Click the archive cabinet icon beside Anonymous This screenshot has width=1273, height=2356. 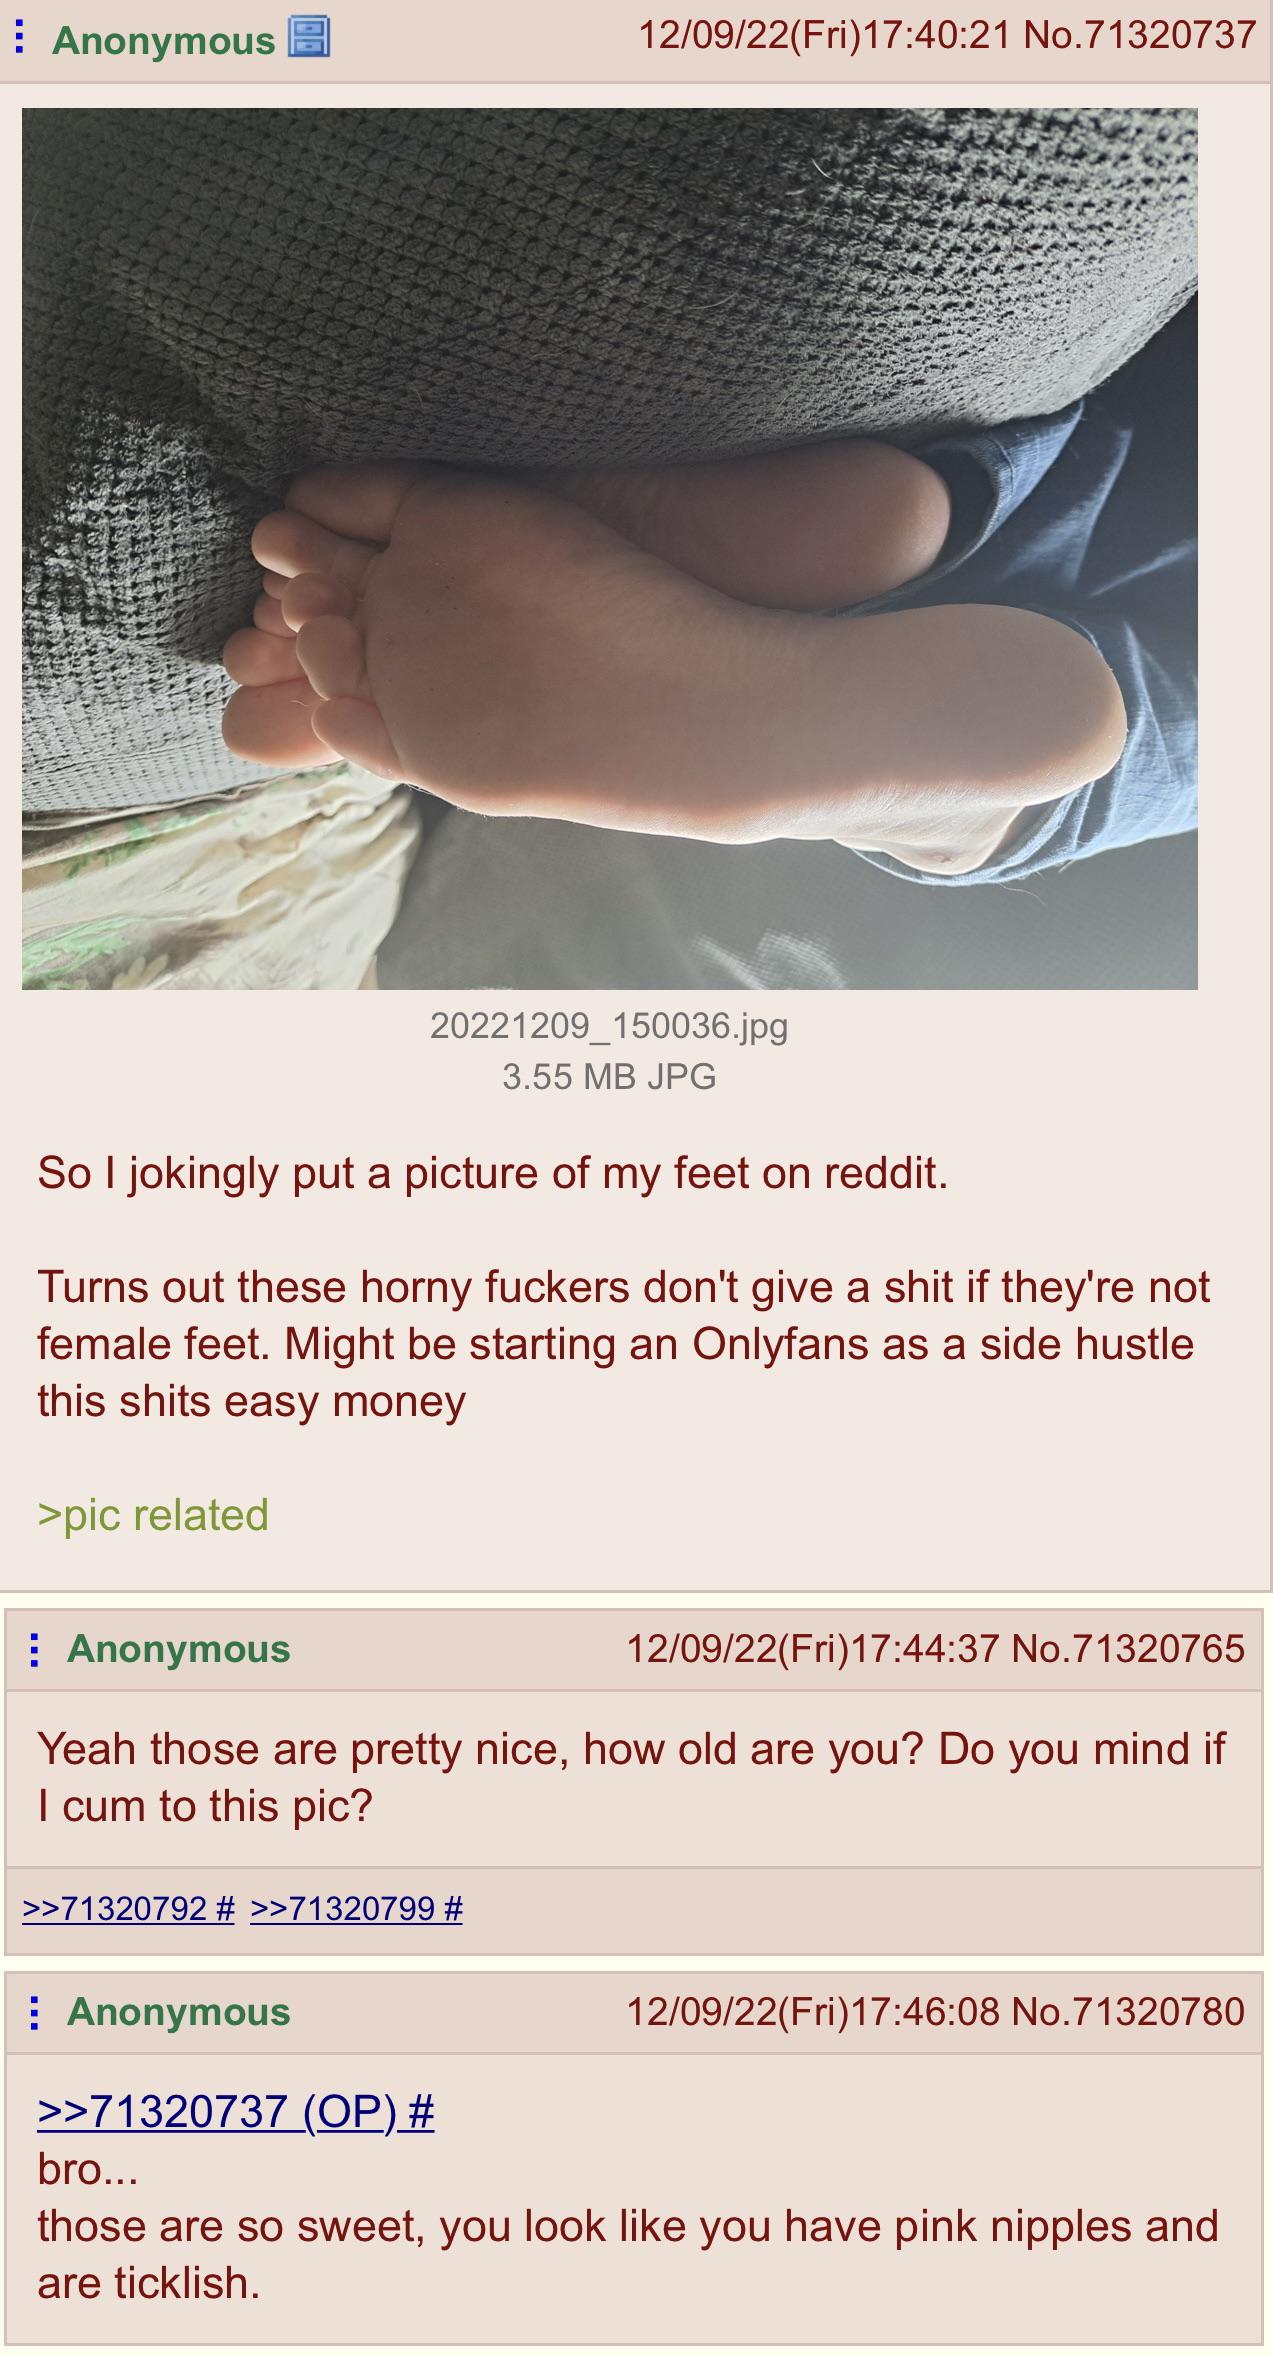(x=309, y=38)
